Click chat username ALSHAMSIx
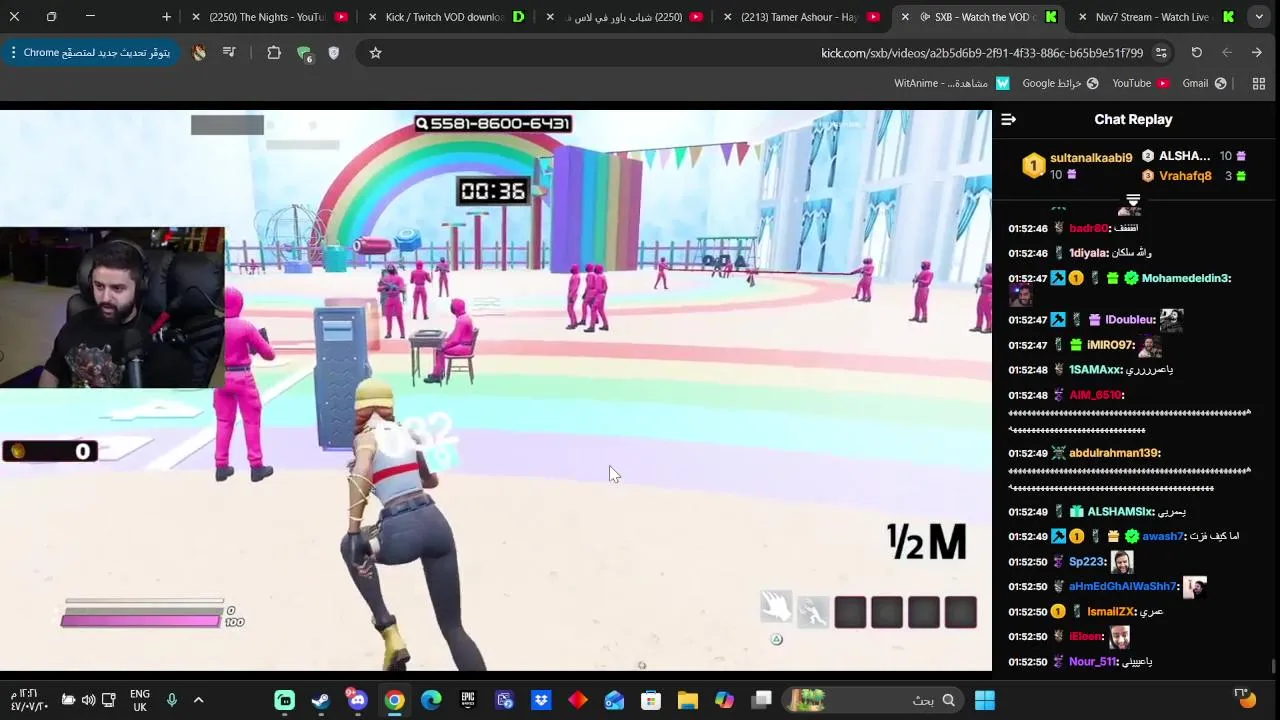The width and height of the screenshot is (1280, 720). pos(1121,512)
